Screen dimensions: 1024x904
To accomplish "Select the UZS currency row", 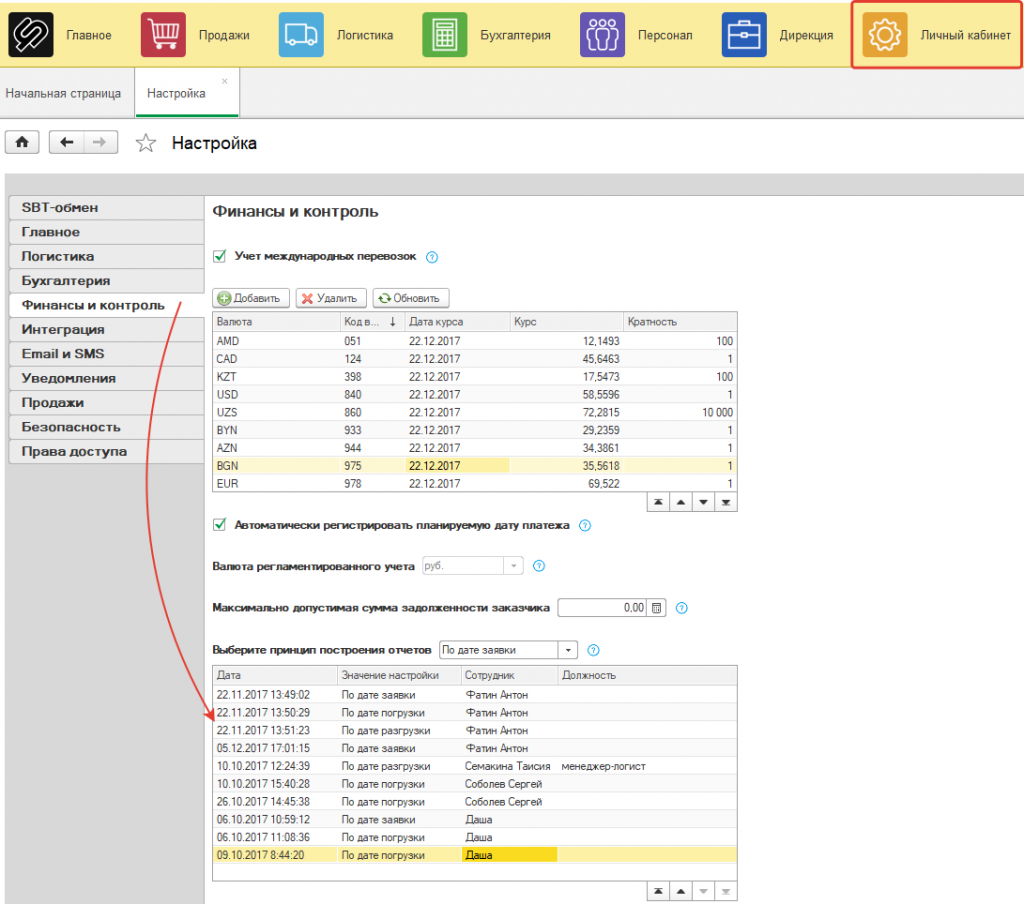I will pyautogui.click(x=475, y=412).
